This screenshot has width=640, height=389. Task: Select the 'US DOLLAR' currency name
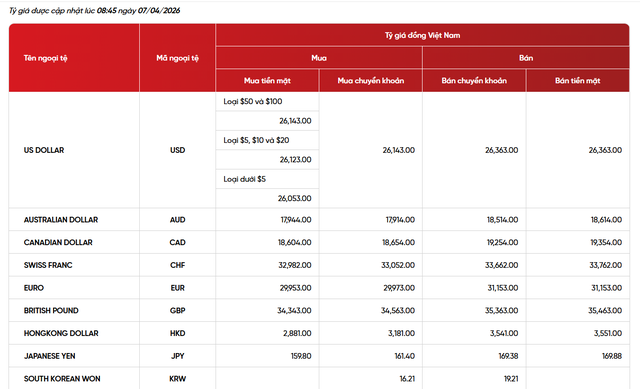44,150
